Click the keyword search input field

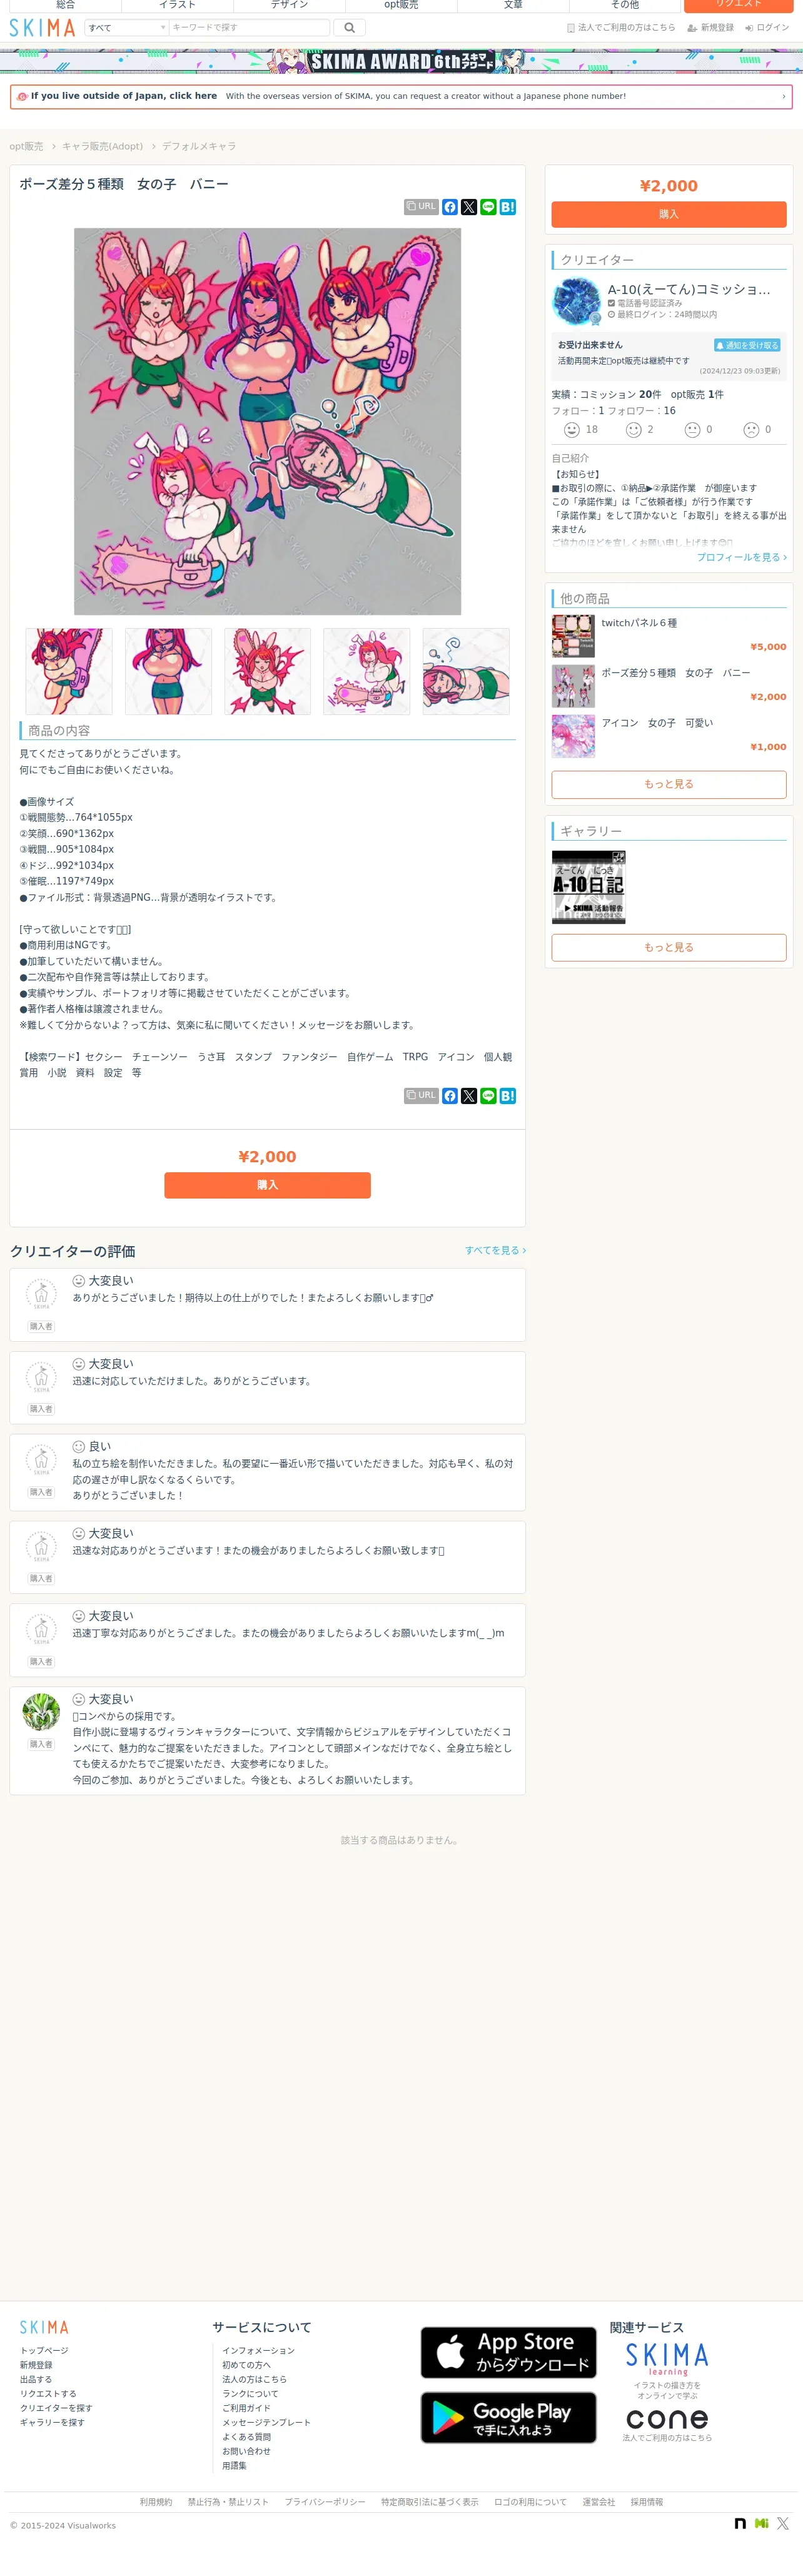point(249,28)
